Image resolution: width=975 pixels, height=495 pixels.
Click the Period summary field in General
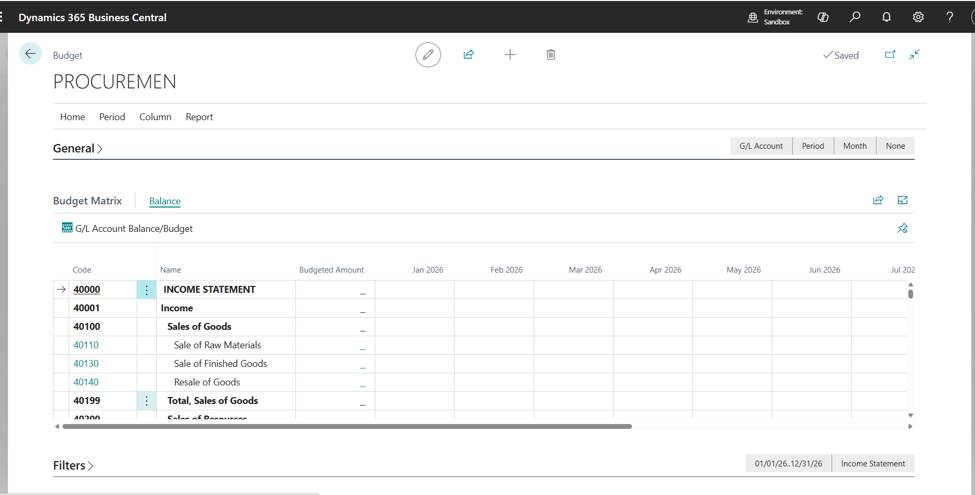coord(813,146)
